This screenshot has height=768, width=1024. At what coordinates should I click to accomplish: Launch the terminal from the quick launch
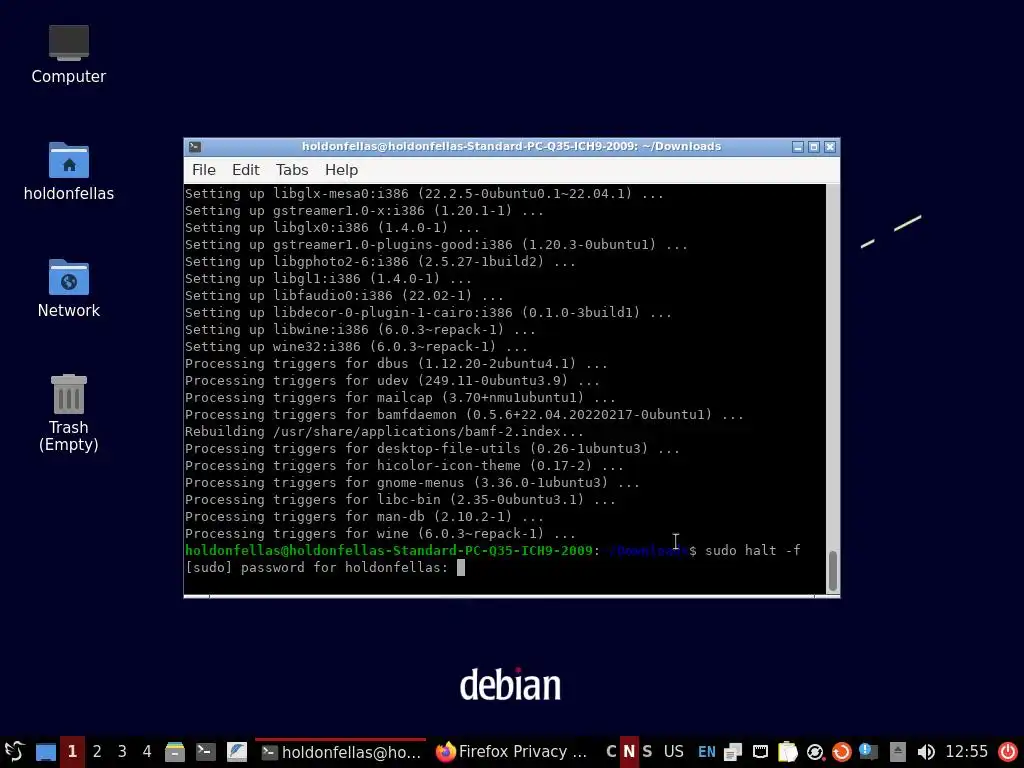coord(206,752)
